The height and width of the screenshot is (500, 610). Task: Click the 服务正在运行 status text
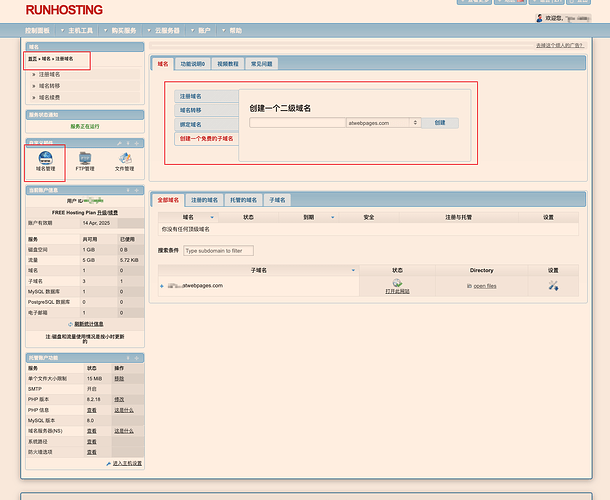[x=85, y=126]
